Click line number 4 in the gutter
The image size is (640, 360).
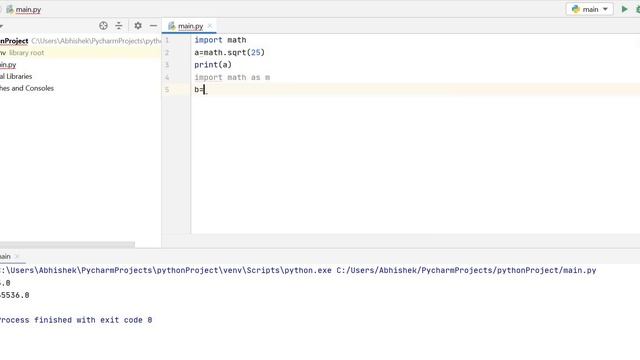click(x=167, y=77)
